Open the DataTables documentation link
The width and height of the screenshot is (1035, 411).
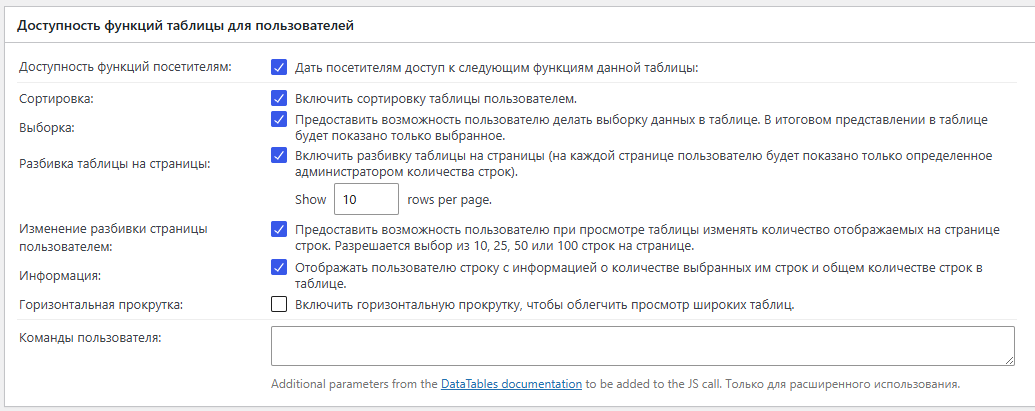tap(511, 383)
